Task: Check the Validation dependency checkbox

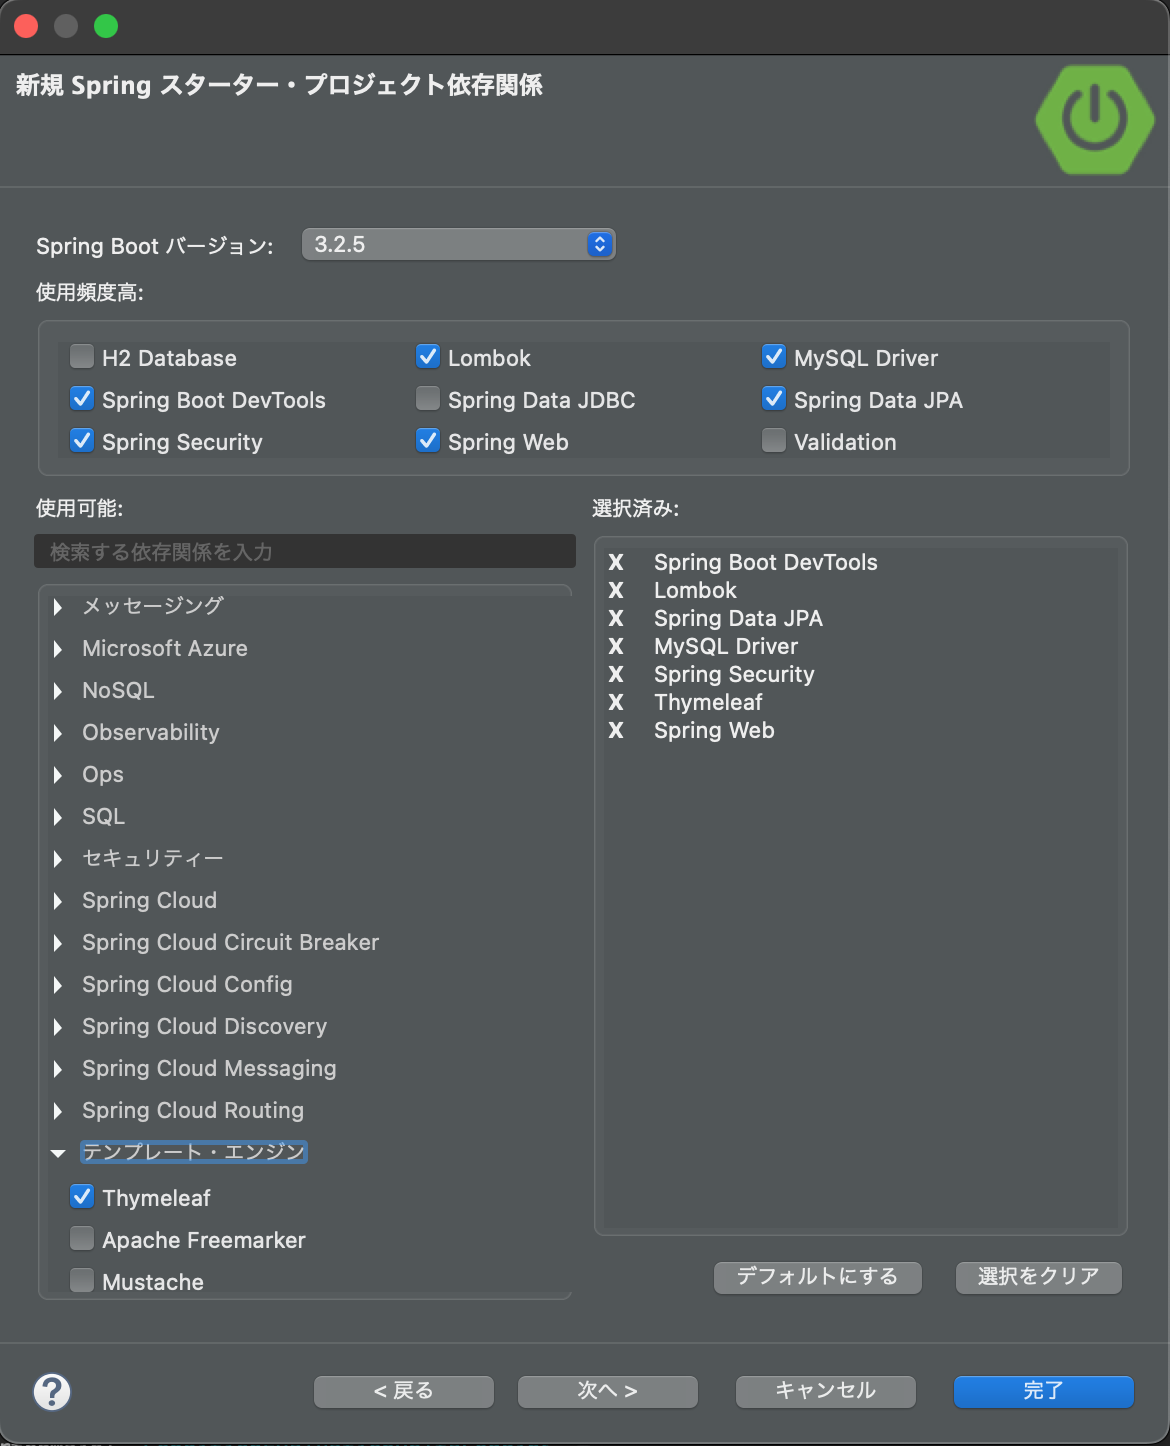Action: click(774, 441)
